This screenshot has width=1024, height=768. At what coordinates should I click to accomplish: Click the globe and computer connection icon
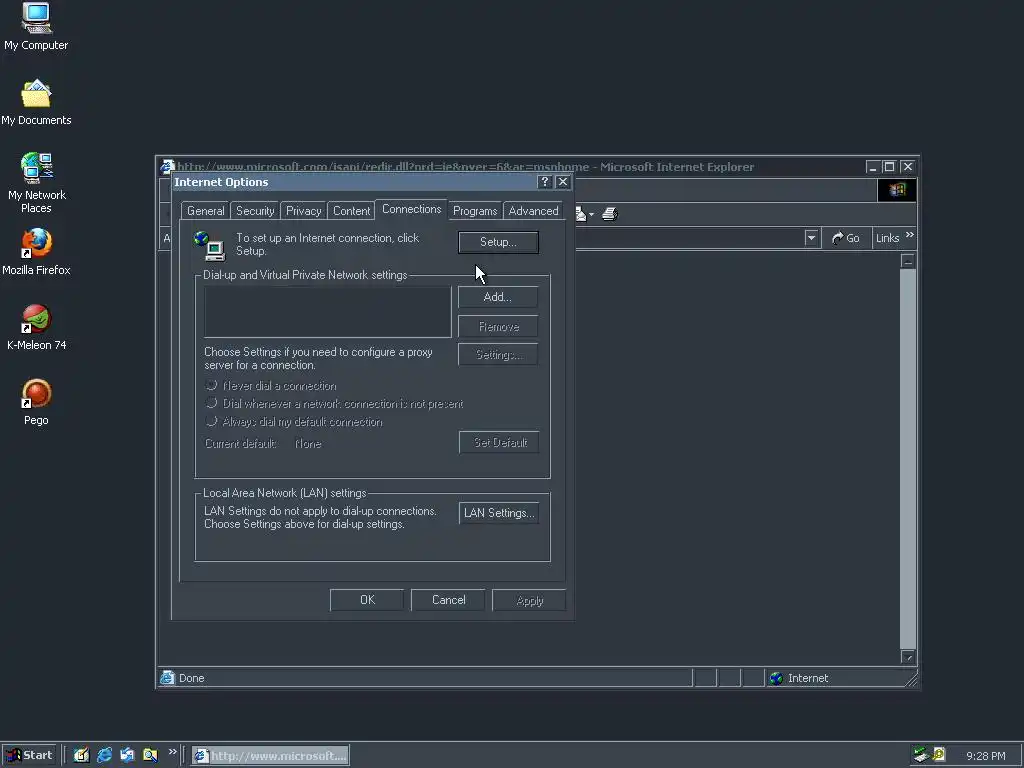pos(210,246)
